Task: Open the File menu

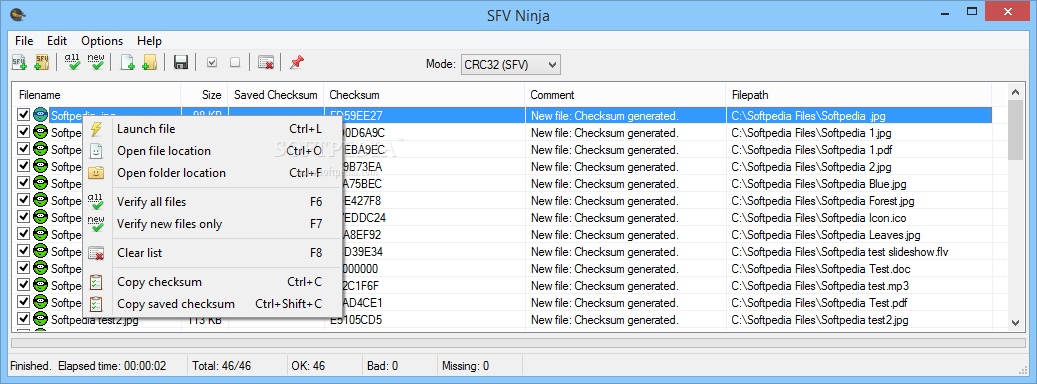Action: coord(24,40)
